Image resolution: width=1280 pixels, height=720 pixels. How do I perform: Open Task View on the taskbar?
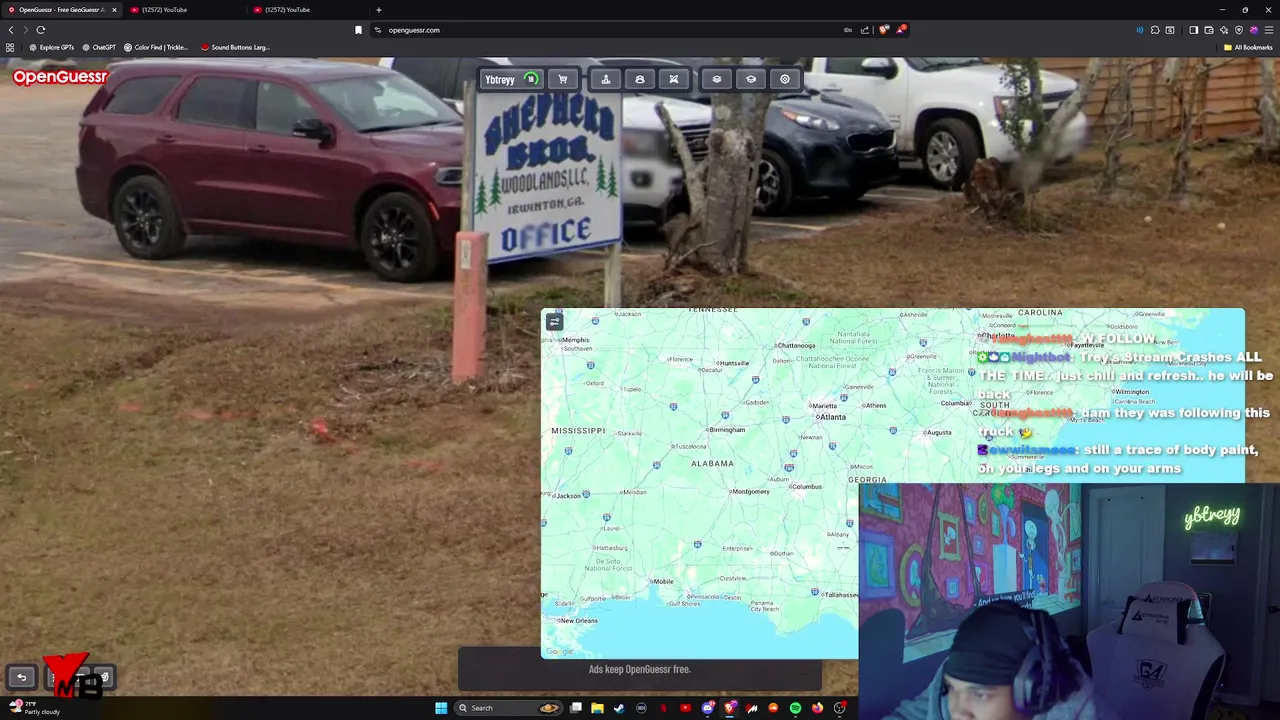576,708
